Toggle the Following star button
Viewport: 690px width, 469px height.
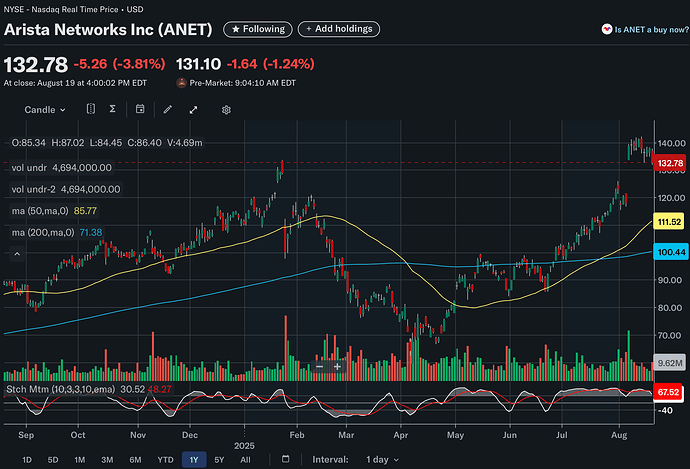[258, 29]
